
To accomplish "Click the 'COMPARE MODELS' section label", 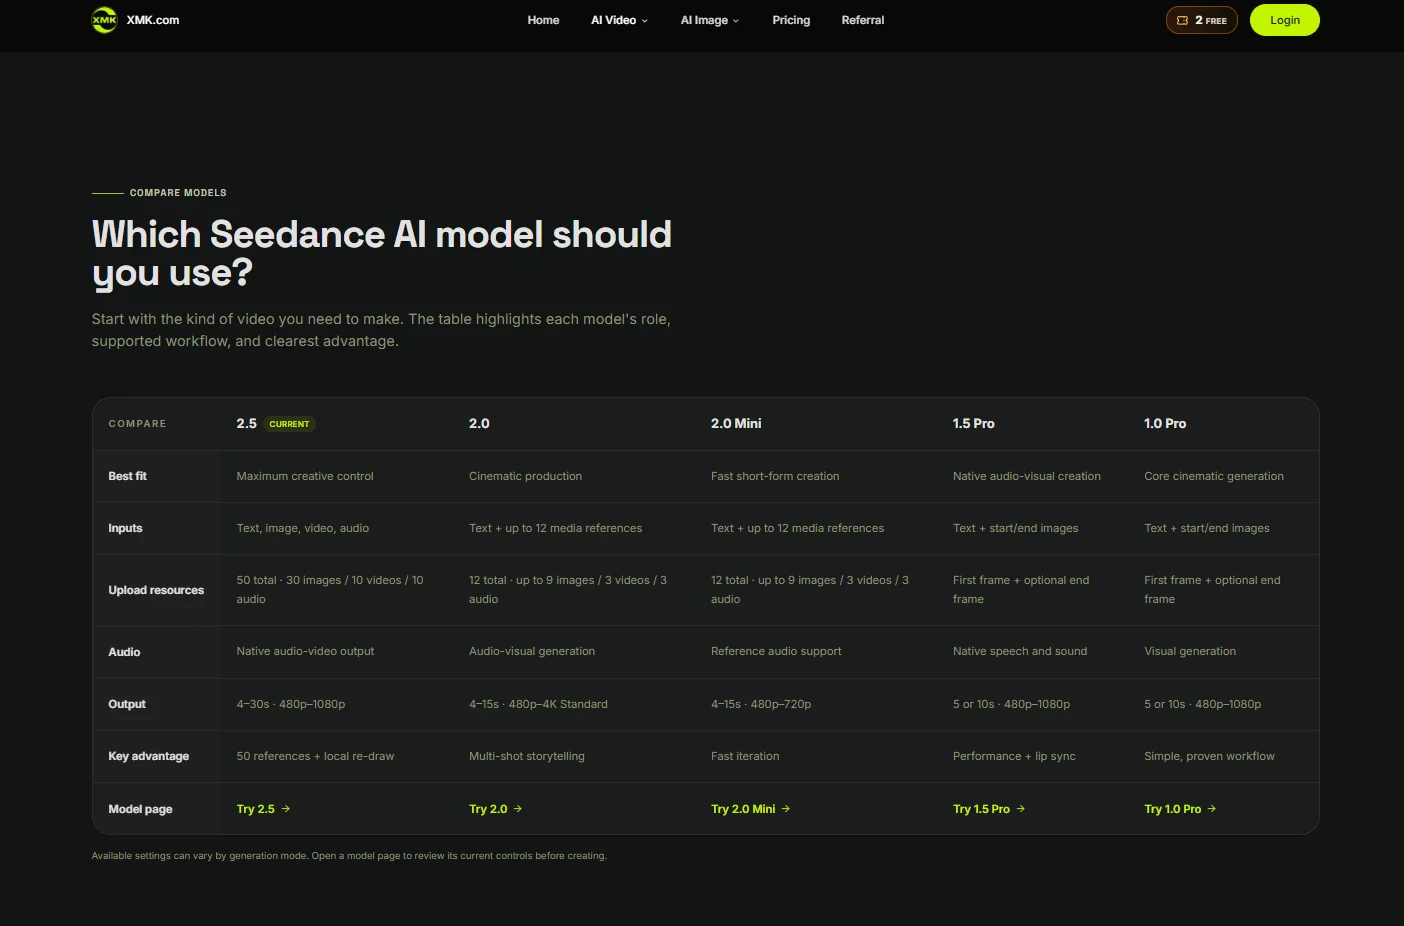I will [x=178, y=193].
